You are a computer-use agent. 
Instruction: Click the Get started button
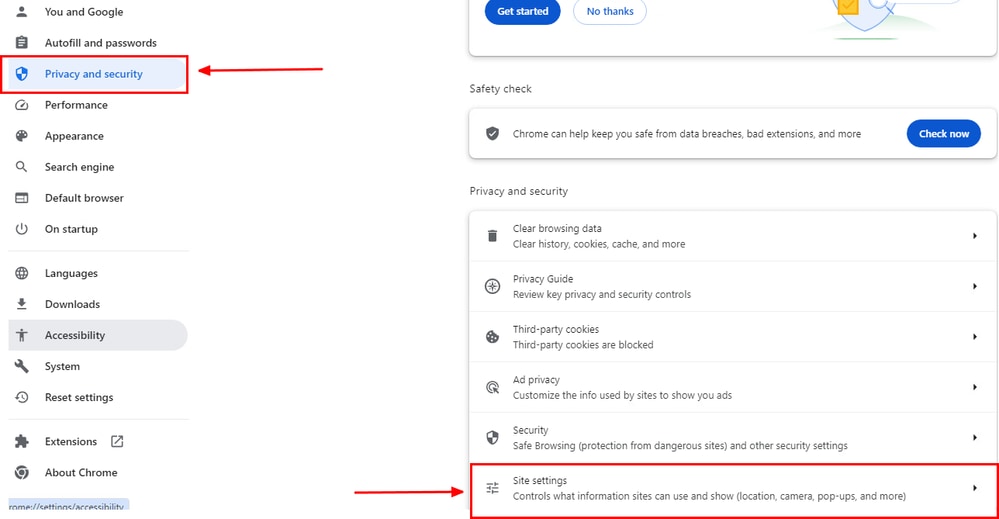click(x=522, y=11)
